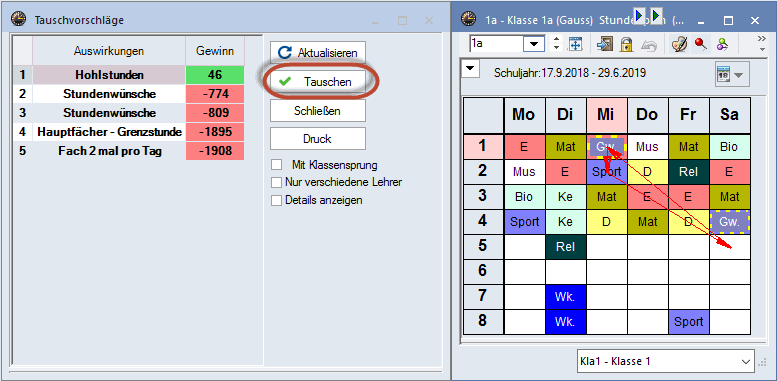Open the 1a class selector dropdown
The image size is (777, 381).
[534, 44]
